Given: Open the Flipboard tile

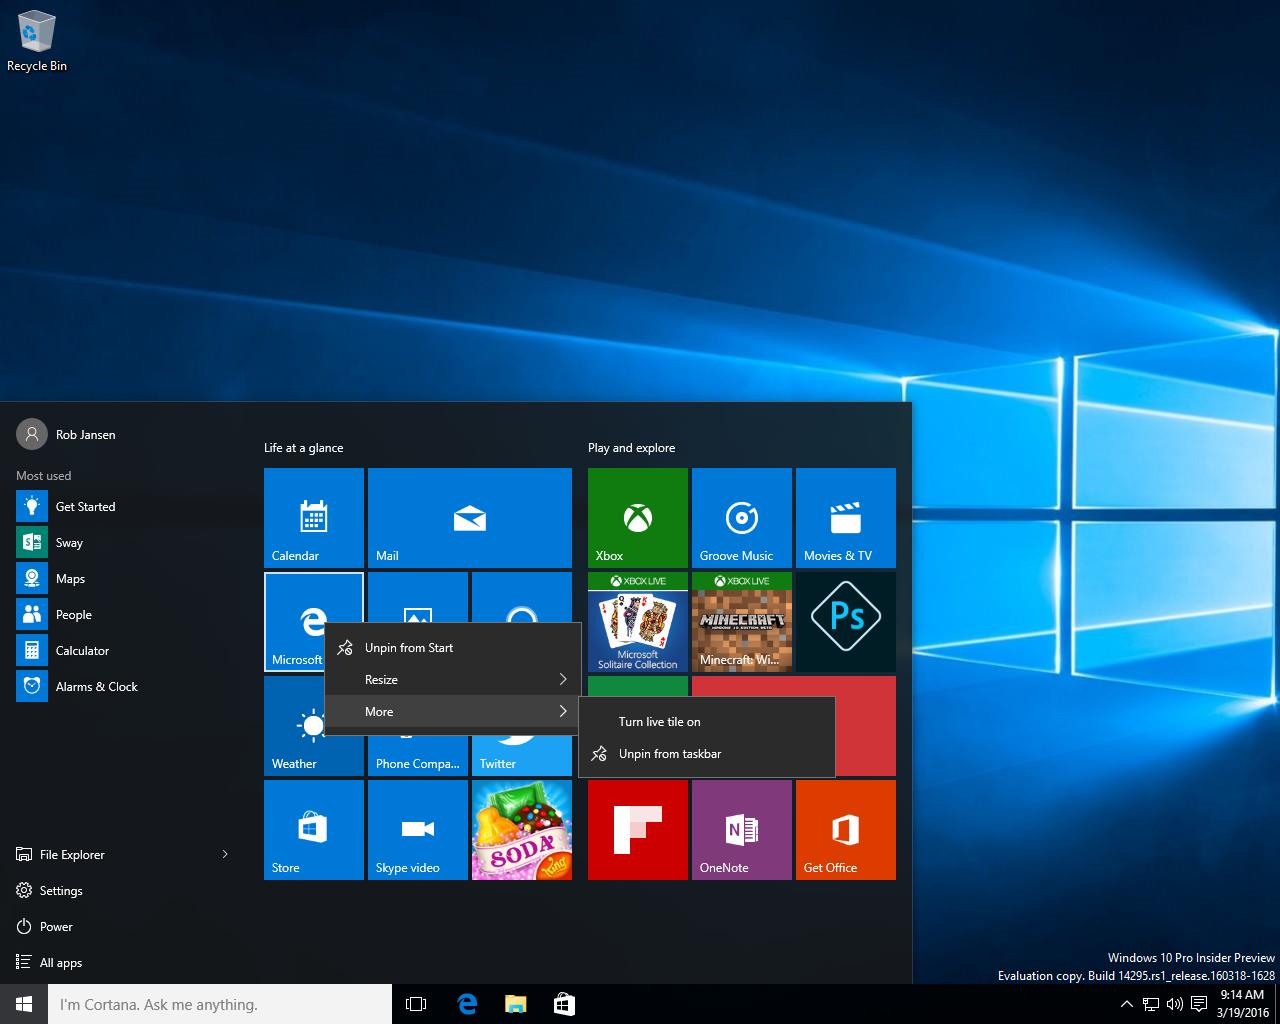Looking at the screenshot, I should pos(638,830).
